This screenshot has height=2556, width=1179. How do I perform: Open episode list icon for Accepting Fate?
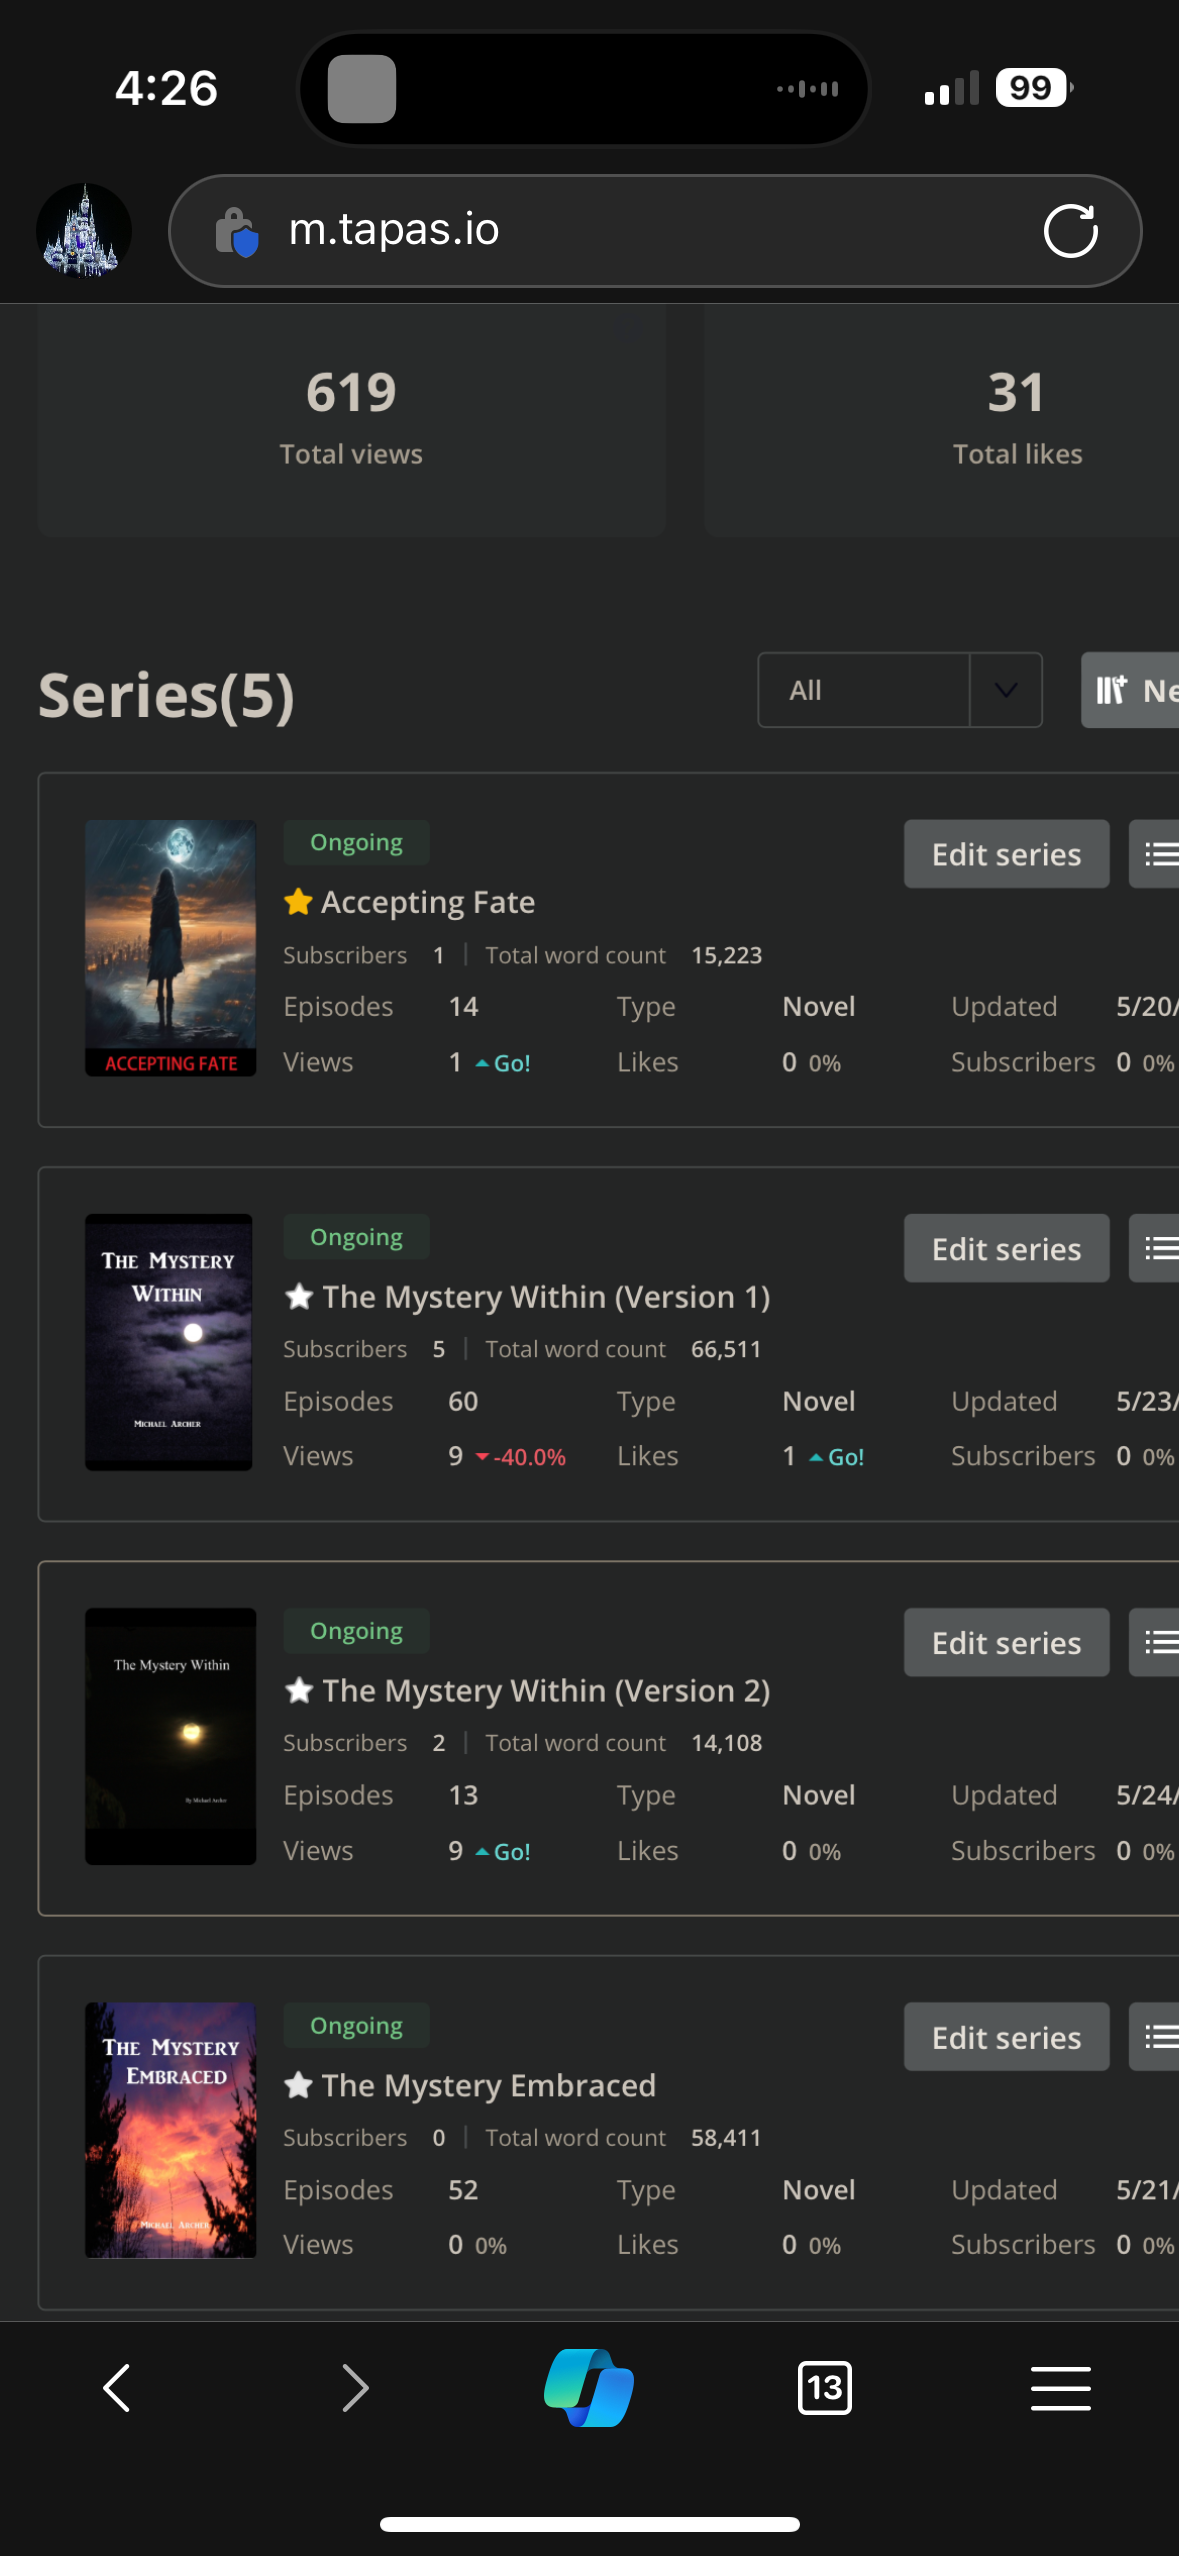(1158, 854)
